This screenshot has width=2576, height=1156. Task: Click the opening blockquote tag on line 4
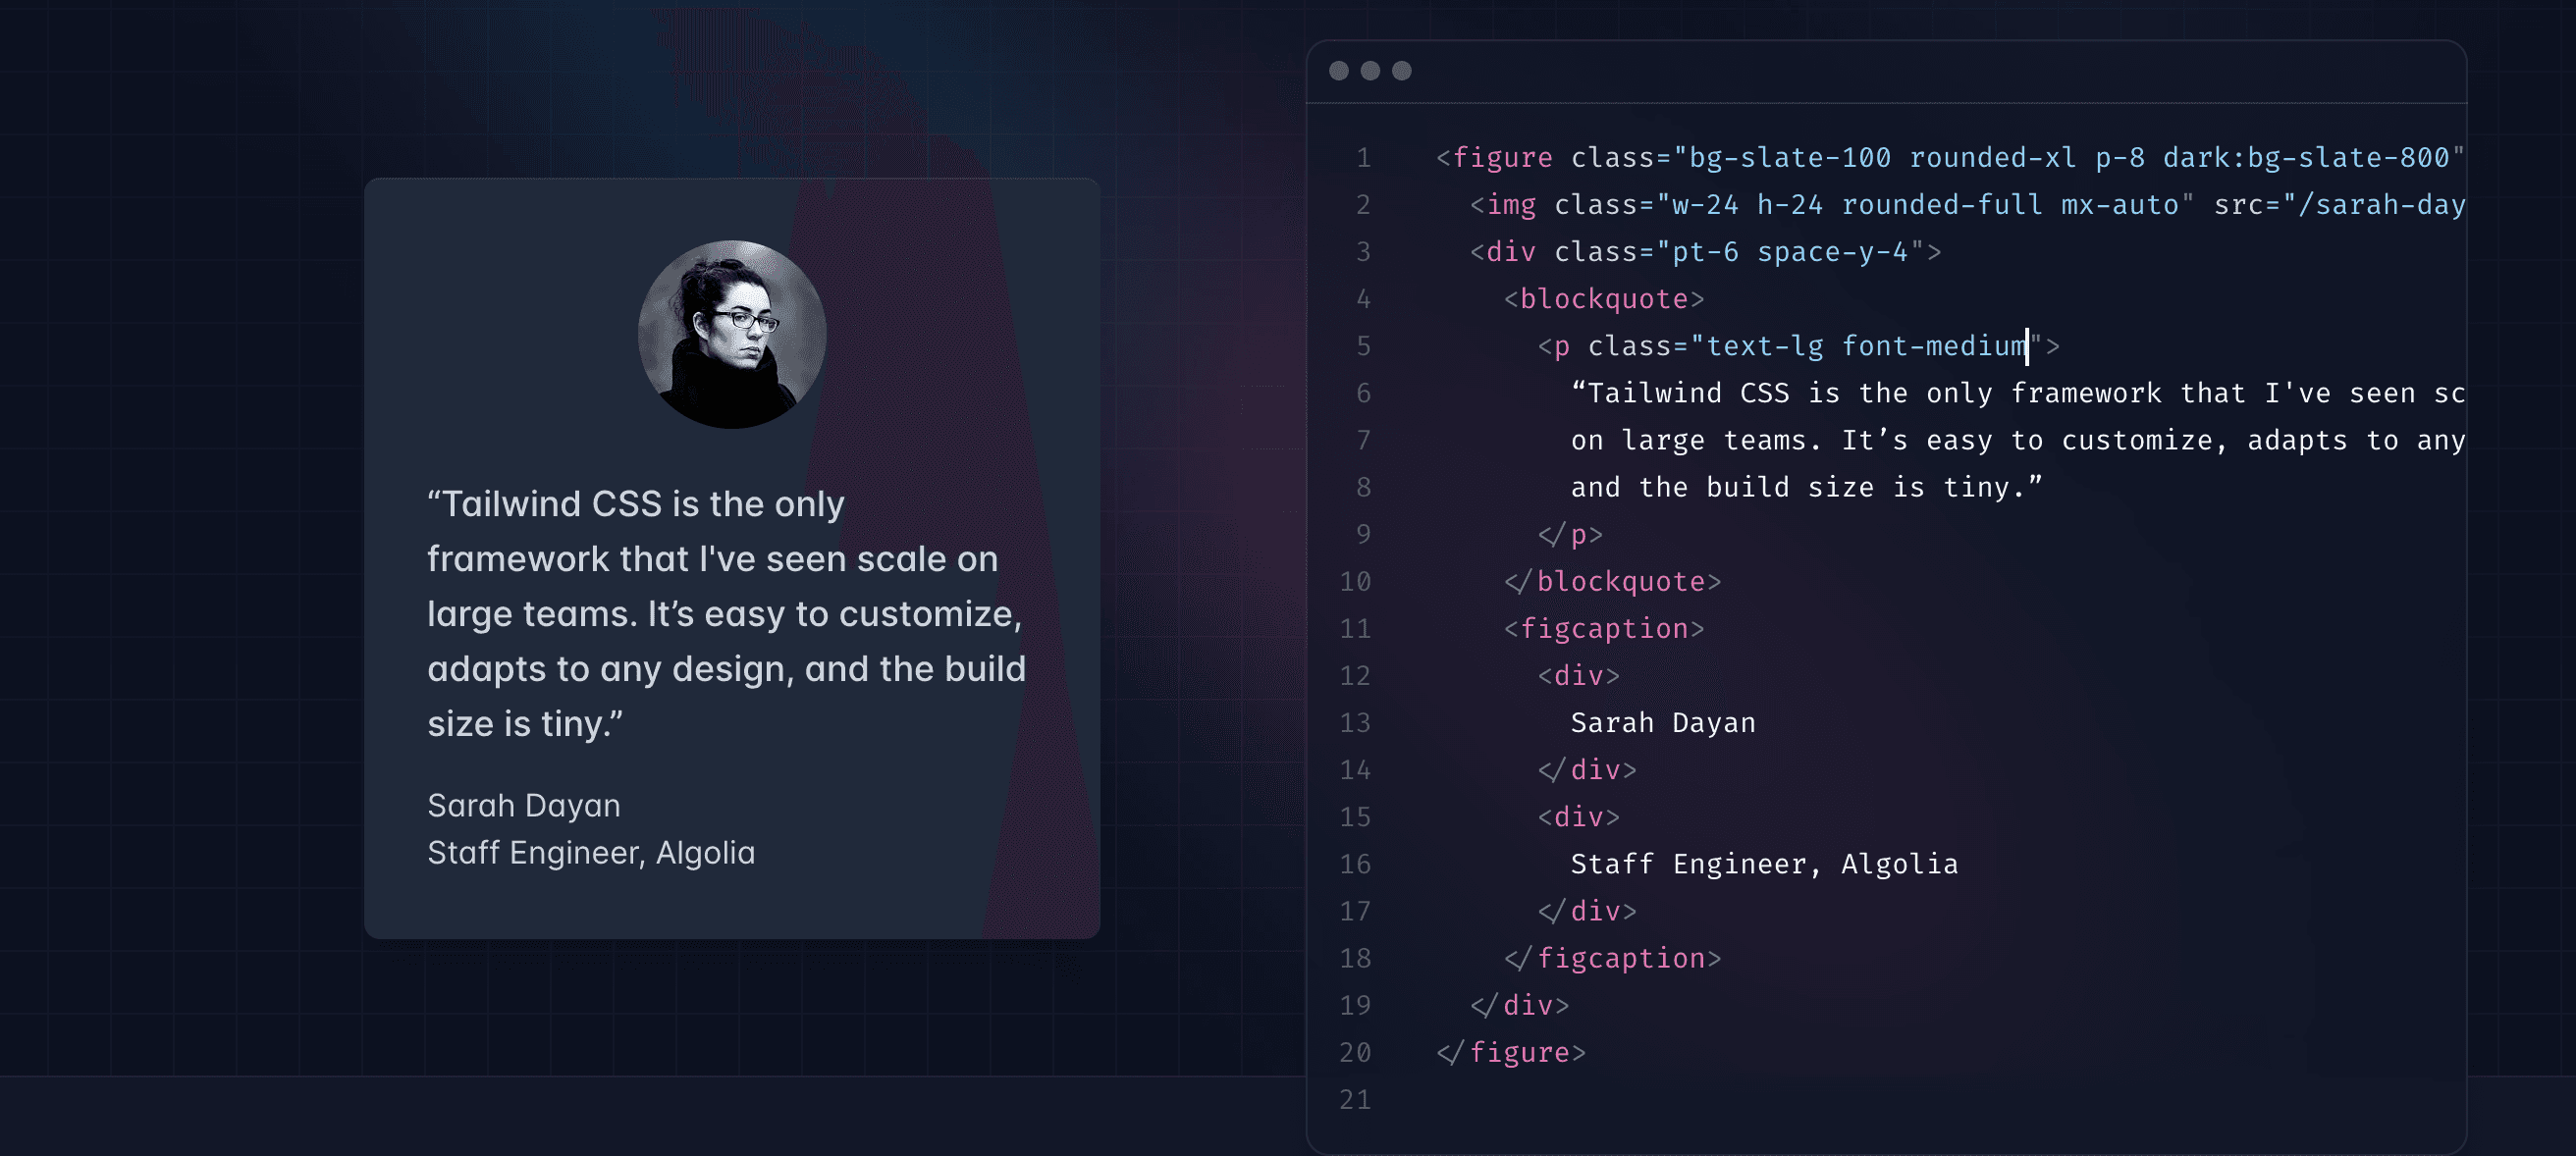[x=1604, y=299]
